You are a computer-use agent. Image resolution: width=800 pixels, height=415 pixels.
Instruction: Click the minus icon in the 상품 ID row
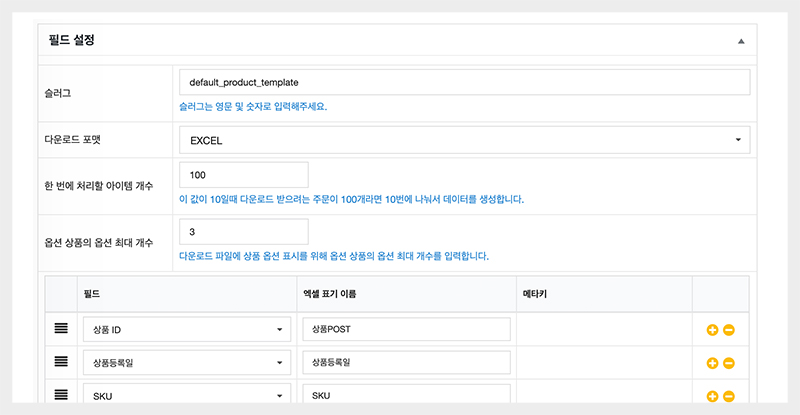coord(729,331)
